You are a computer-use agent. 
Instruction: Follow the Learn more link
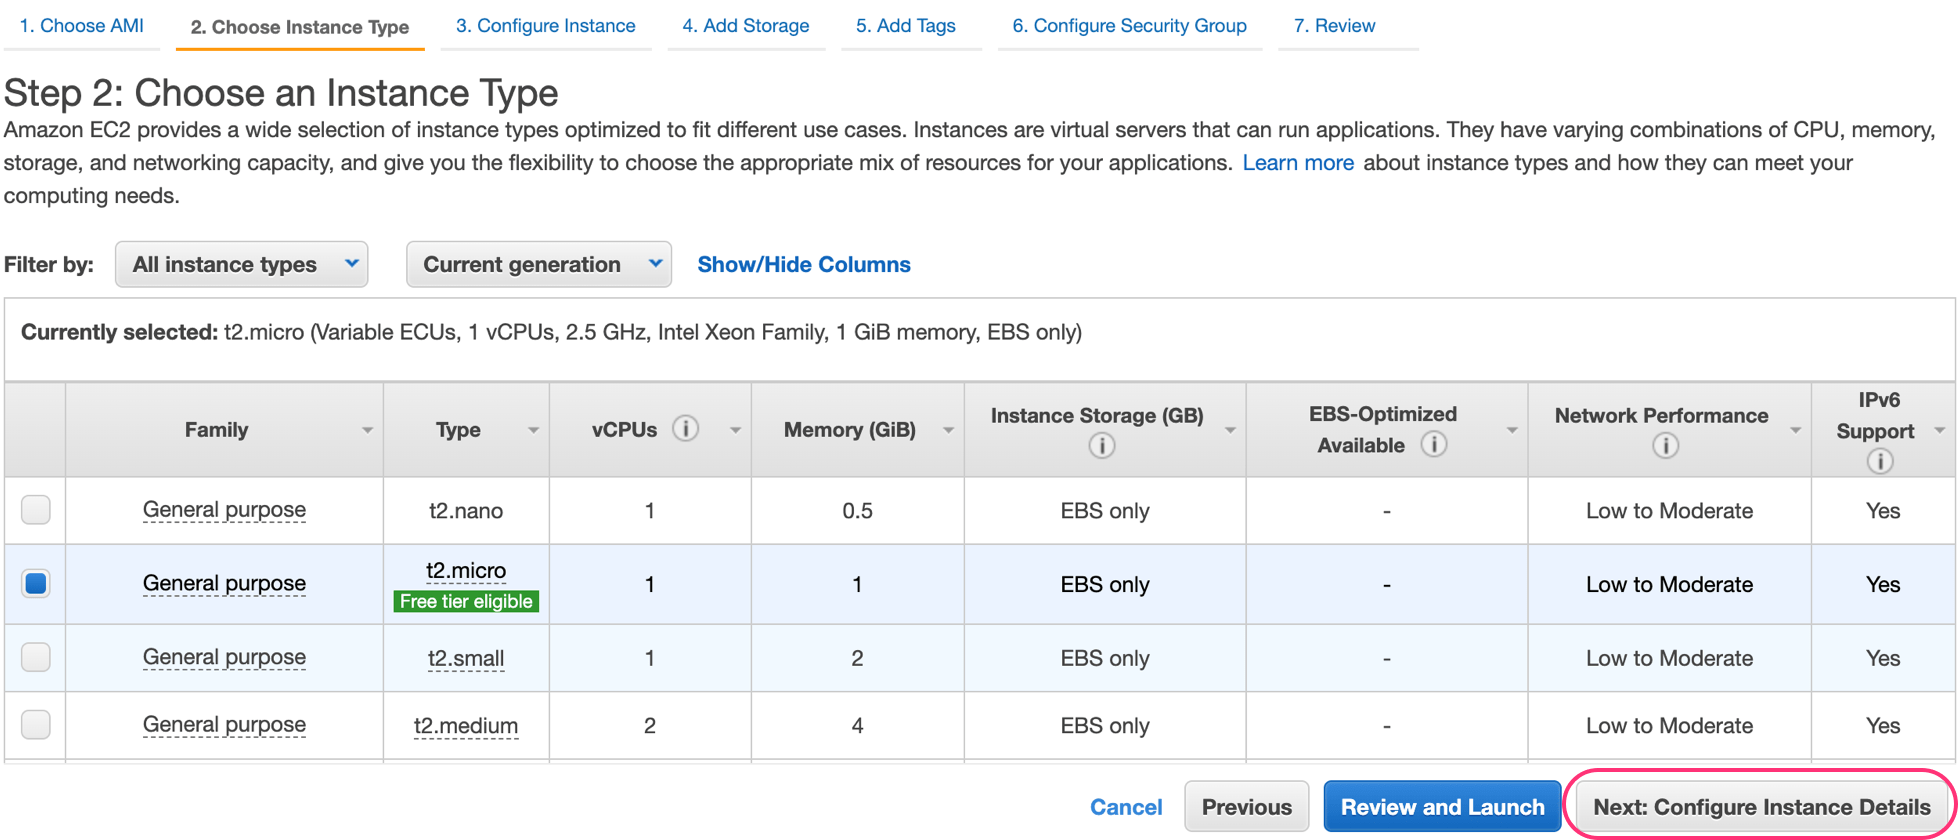[x=1297, y=163]
